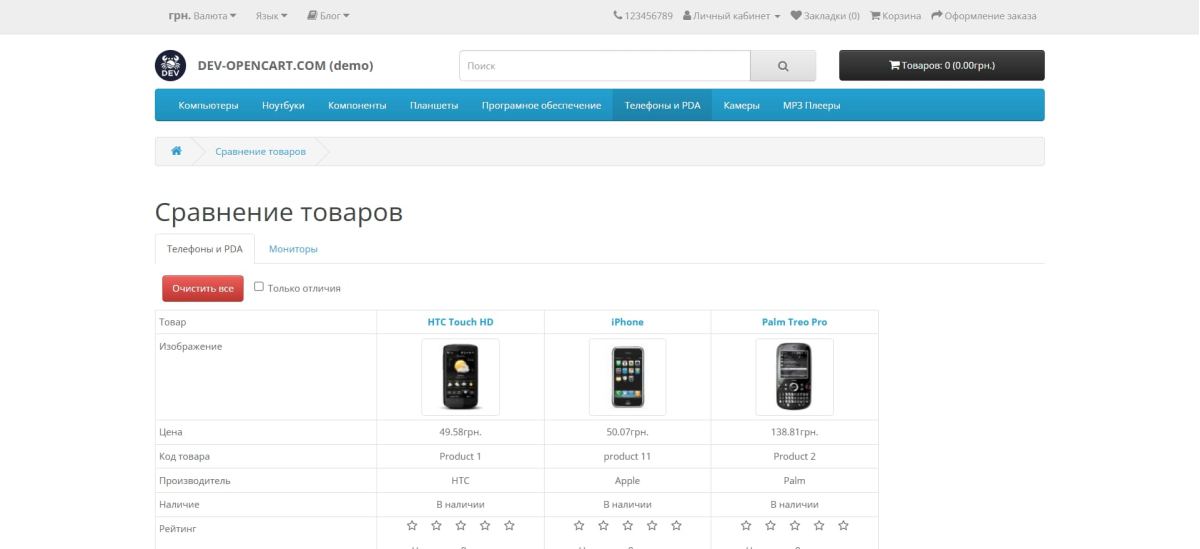Click the Product 1 code cell
This screenshot has height=549, width=1200.
[x=460, y=457]
